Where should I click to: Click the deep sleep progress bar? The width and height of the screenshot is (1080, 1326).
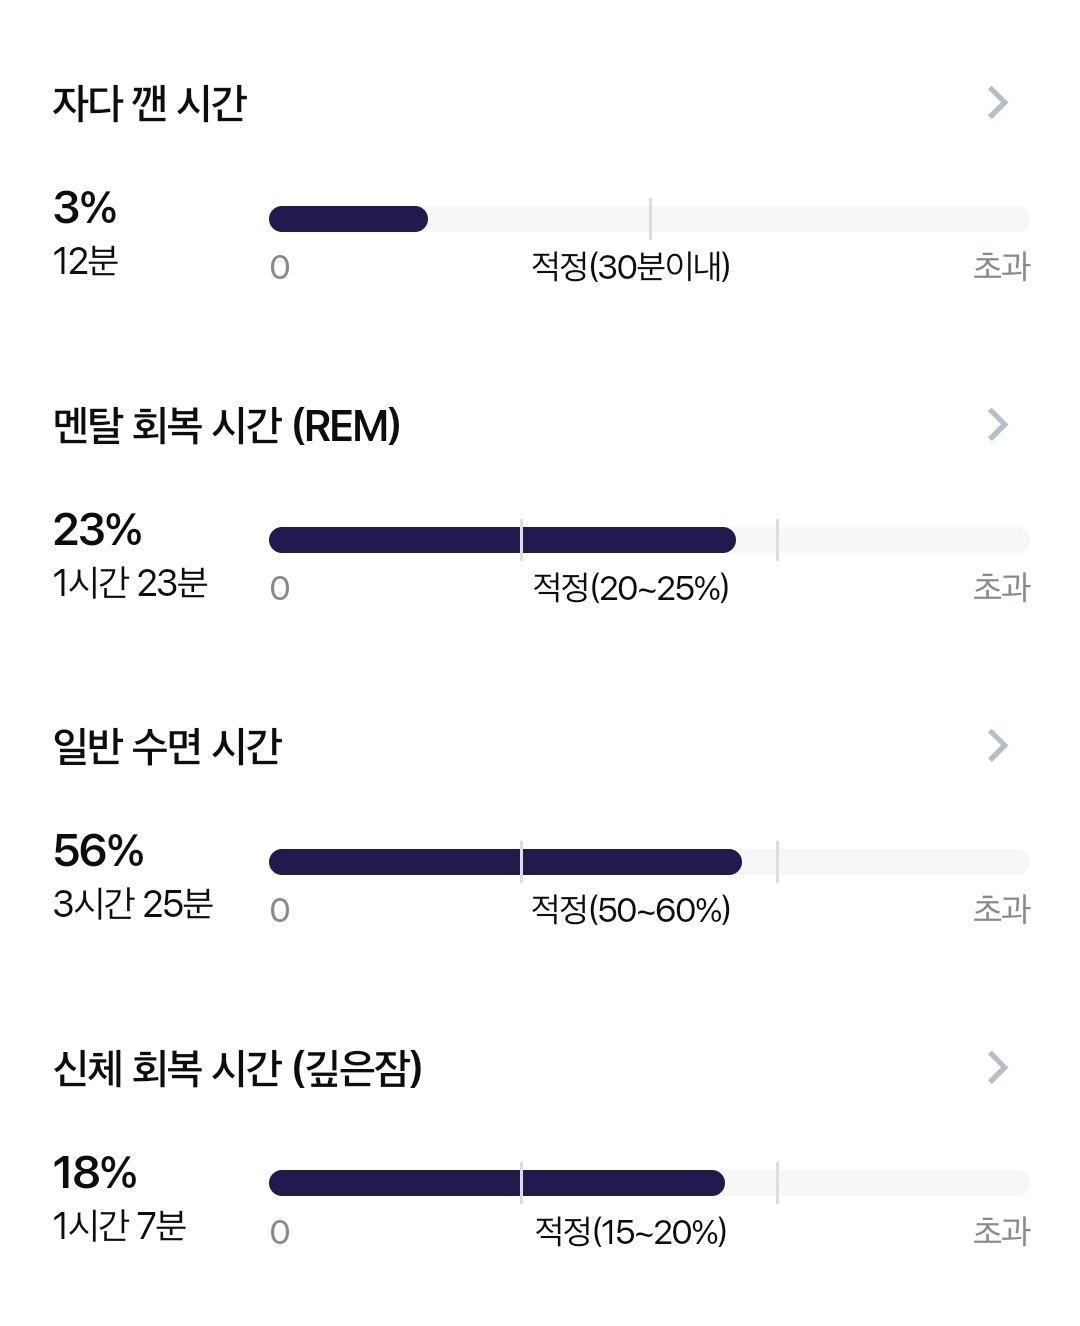(649, 1183)
